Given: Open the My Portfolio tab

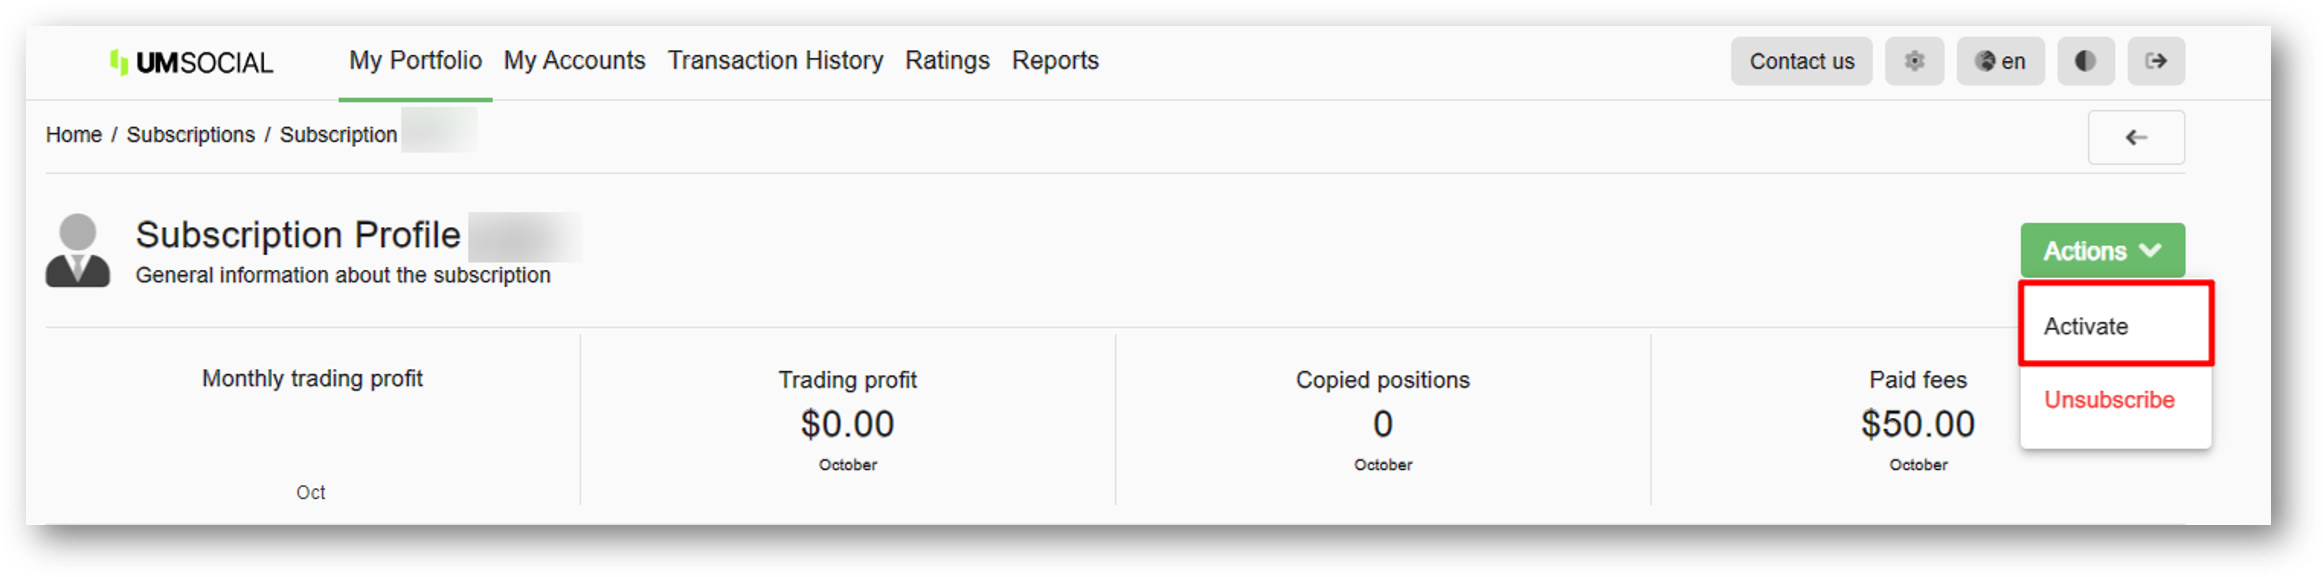Looking at the screenshot, I should pos(415,61).
